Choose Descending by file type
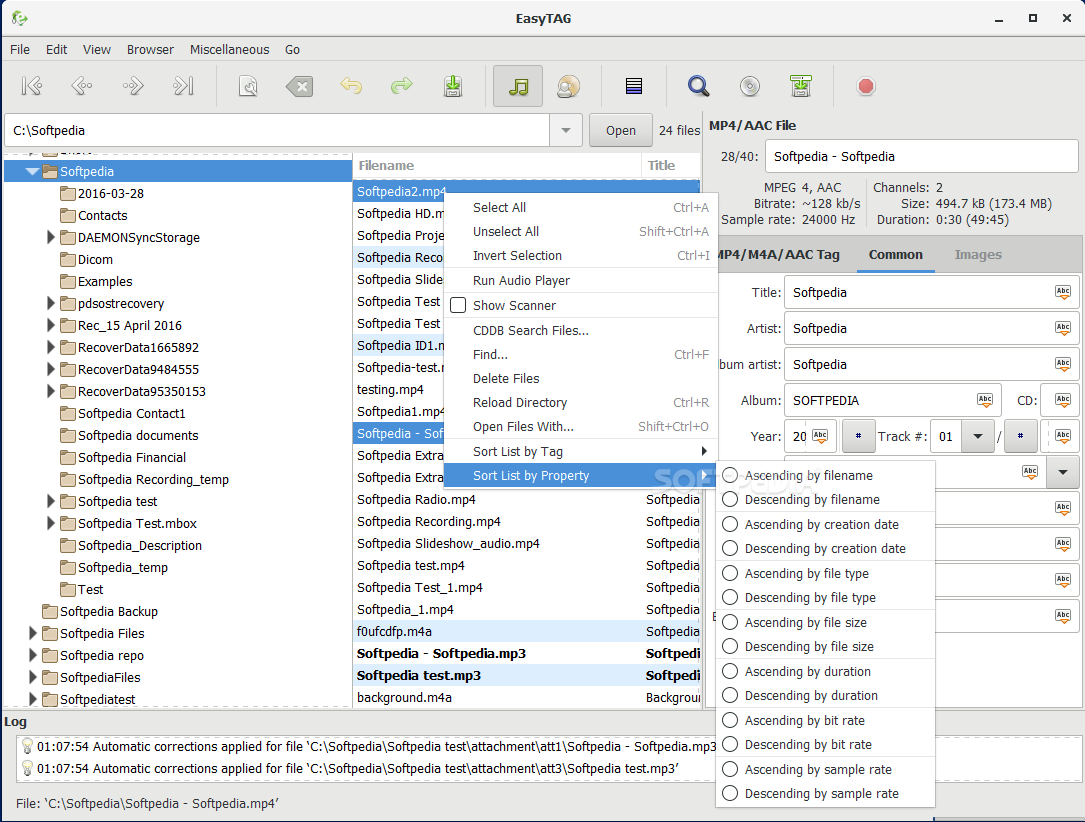1085x822 pixels. pyautogui.click(x=826, y=597)
